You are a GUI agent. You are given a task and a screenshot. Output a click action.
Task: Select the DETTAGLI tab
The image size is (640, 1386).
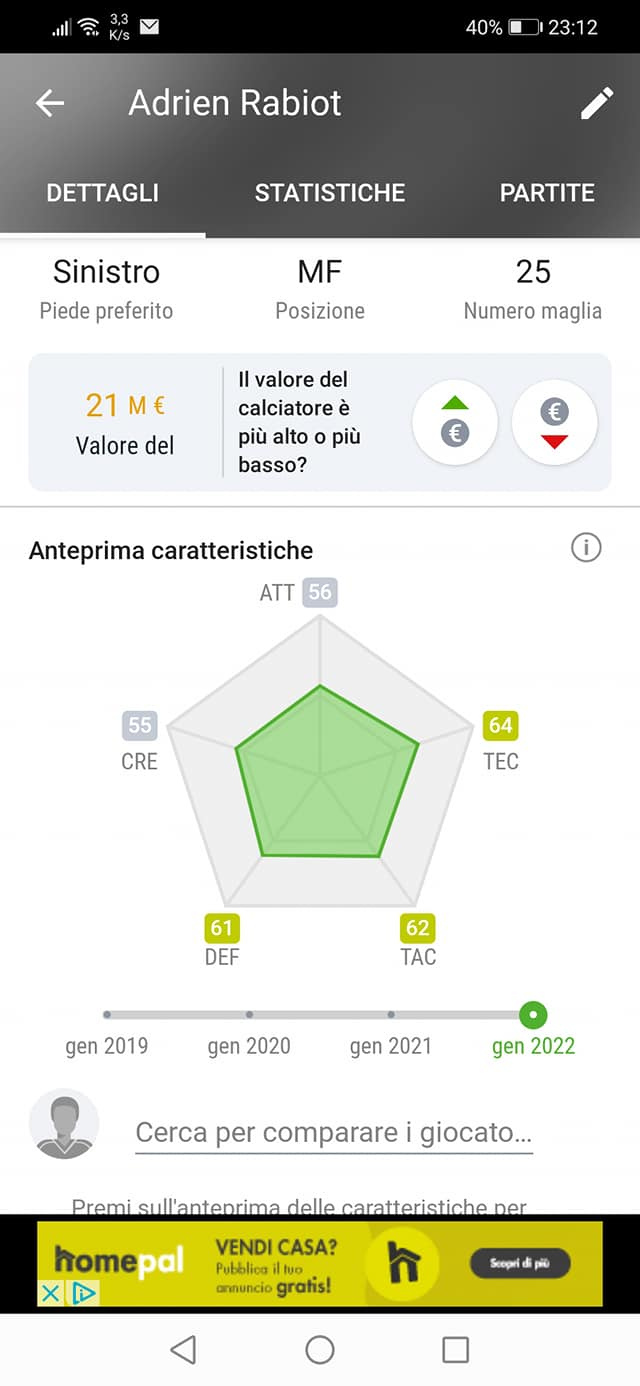coord(102,193)
